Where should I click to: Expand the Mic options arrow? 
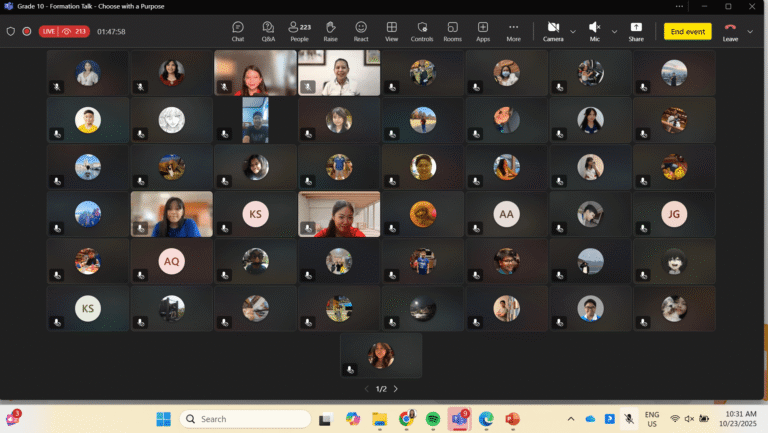pos(614,32)
